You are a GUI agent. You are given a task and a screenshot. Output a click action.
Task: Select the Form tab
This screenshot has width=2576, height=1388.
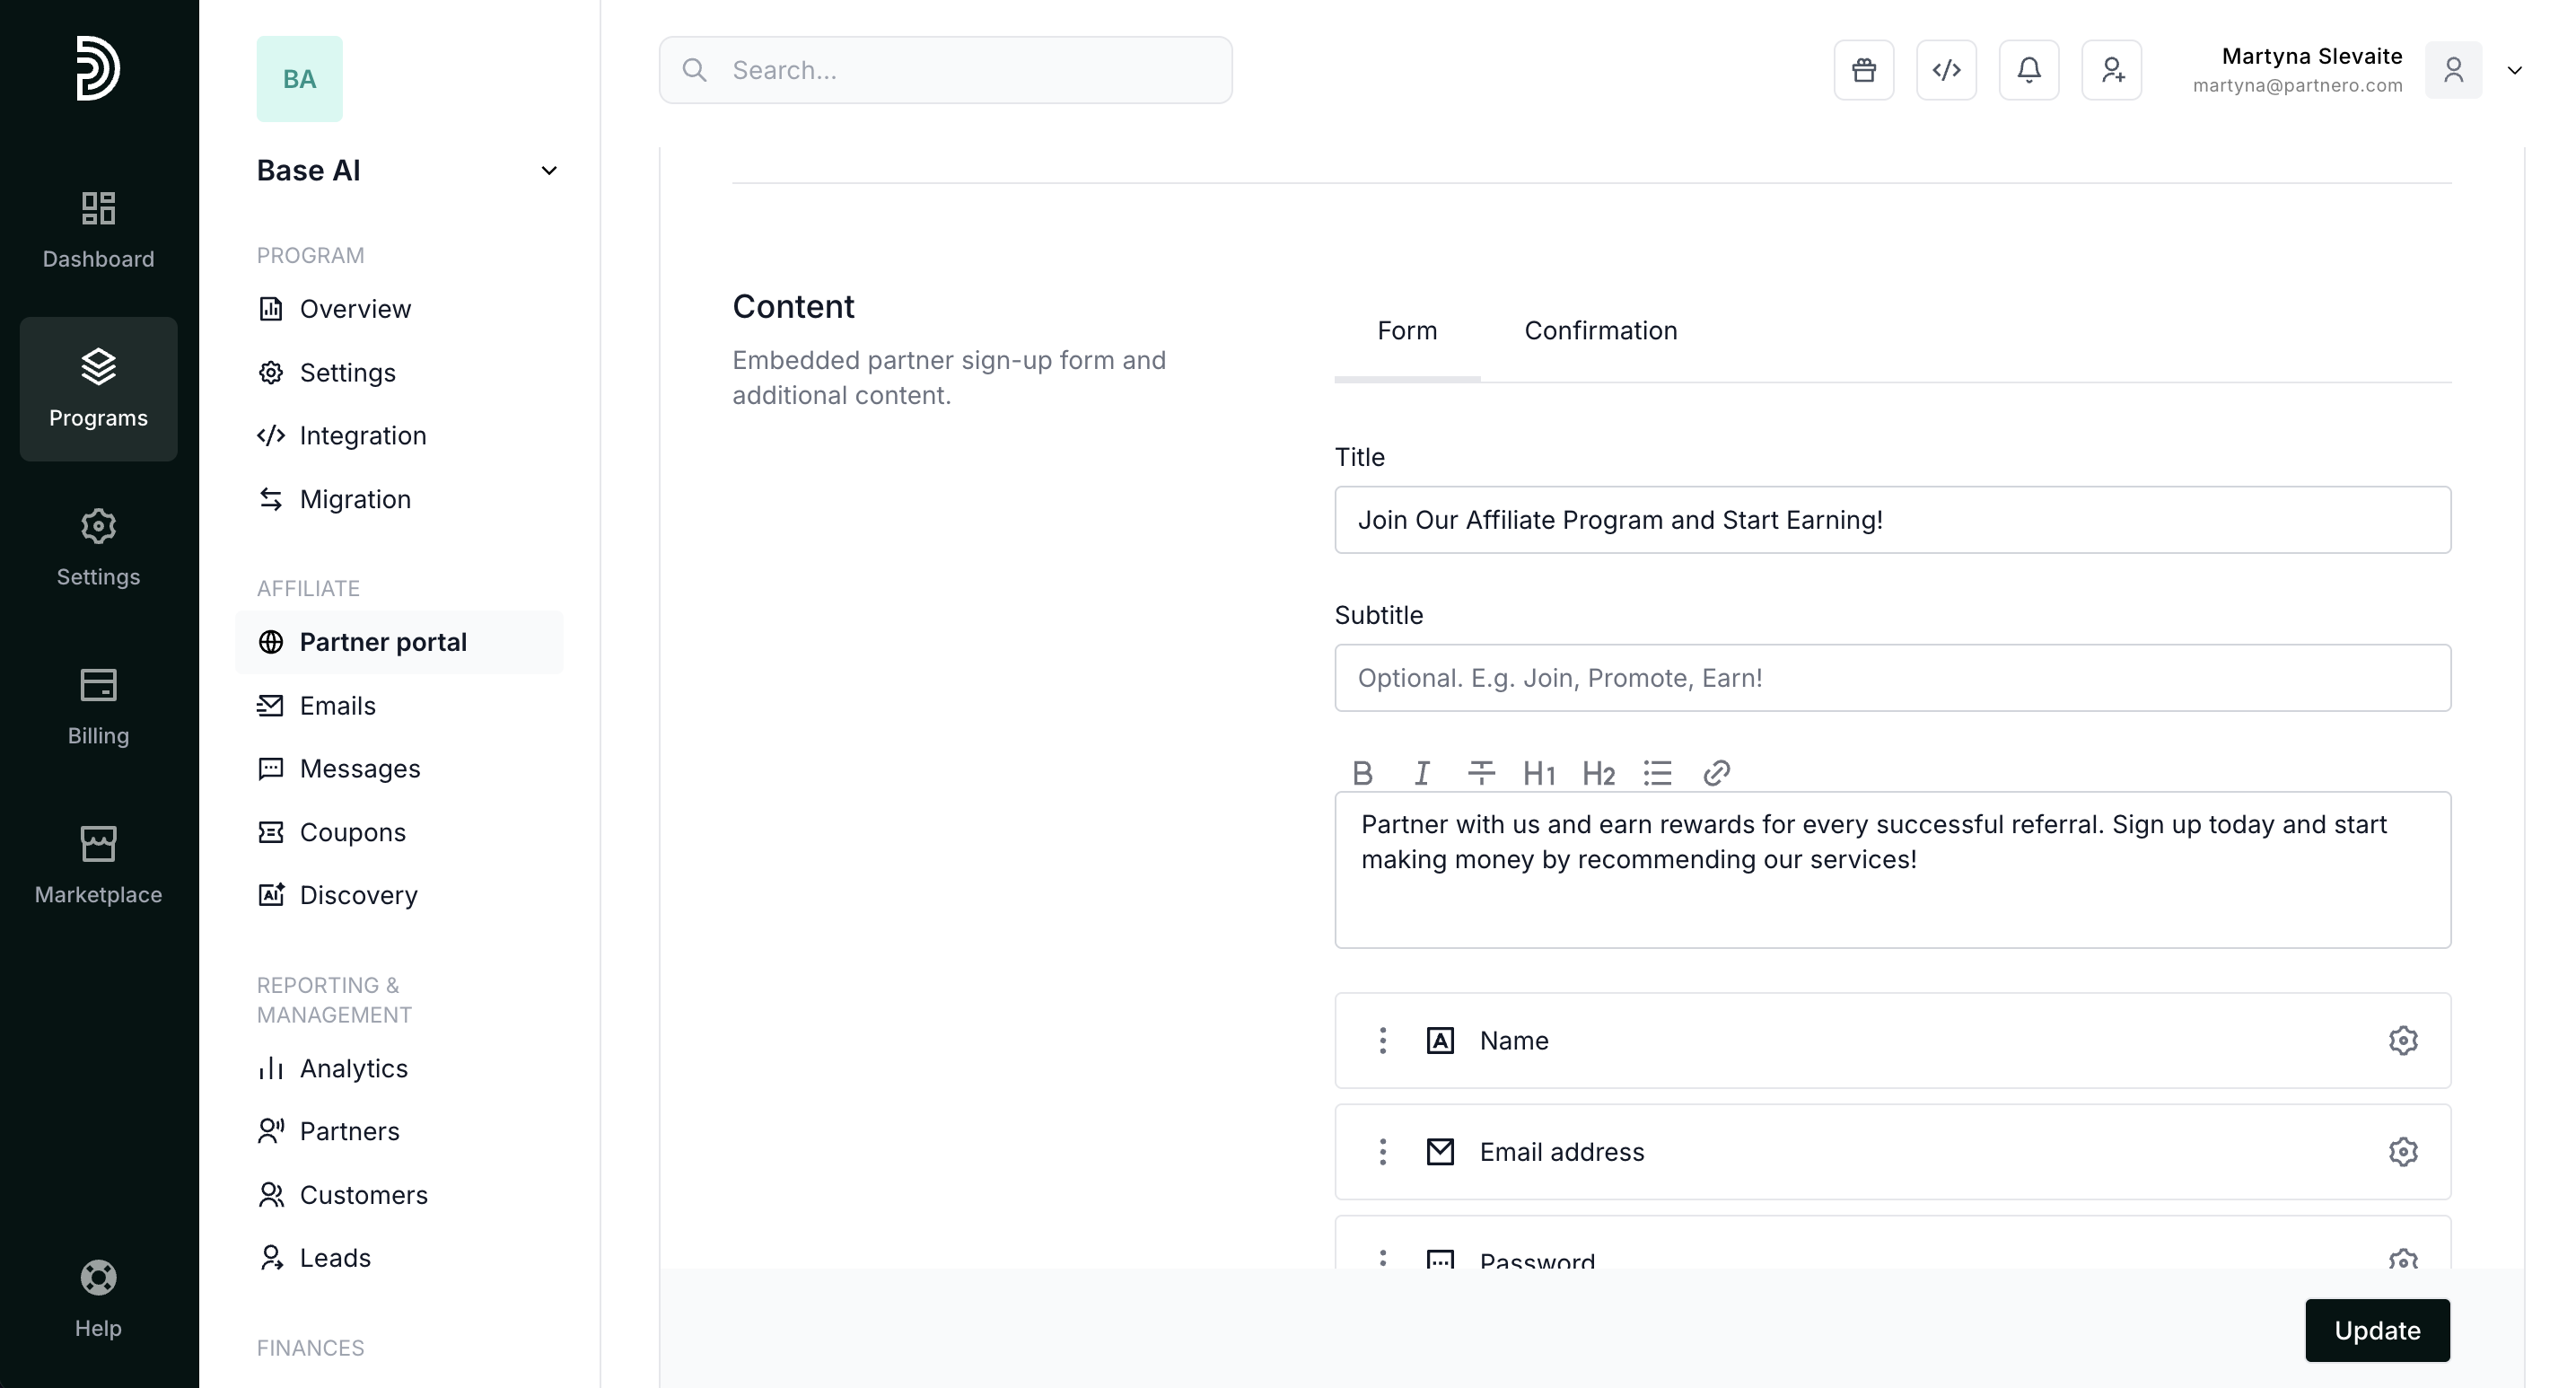pyautogui.click(x=1406, y=331)
